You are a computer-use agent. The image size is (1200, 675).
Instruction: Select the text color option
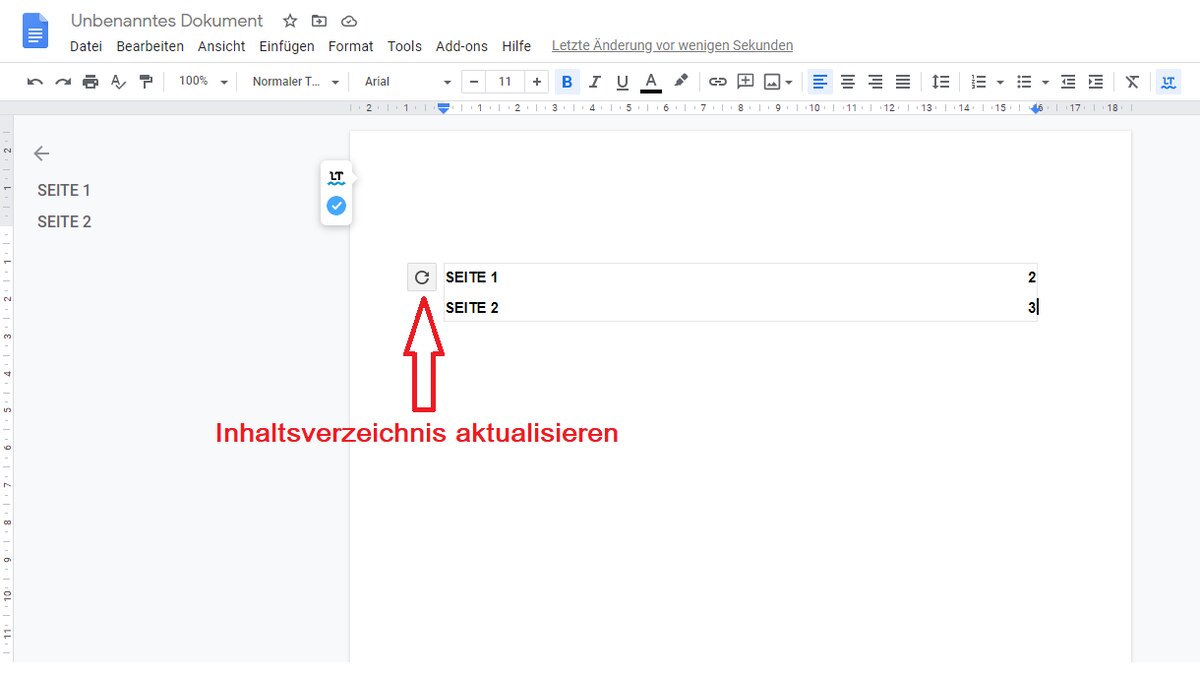coord(651,81)
